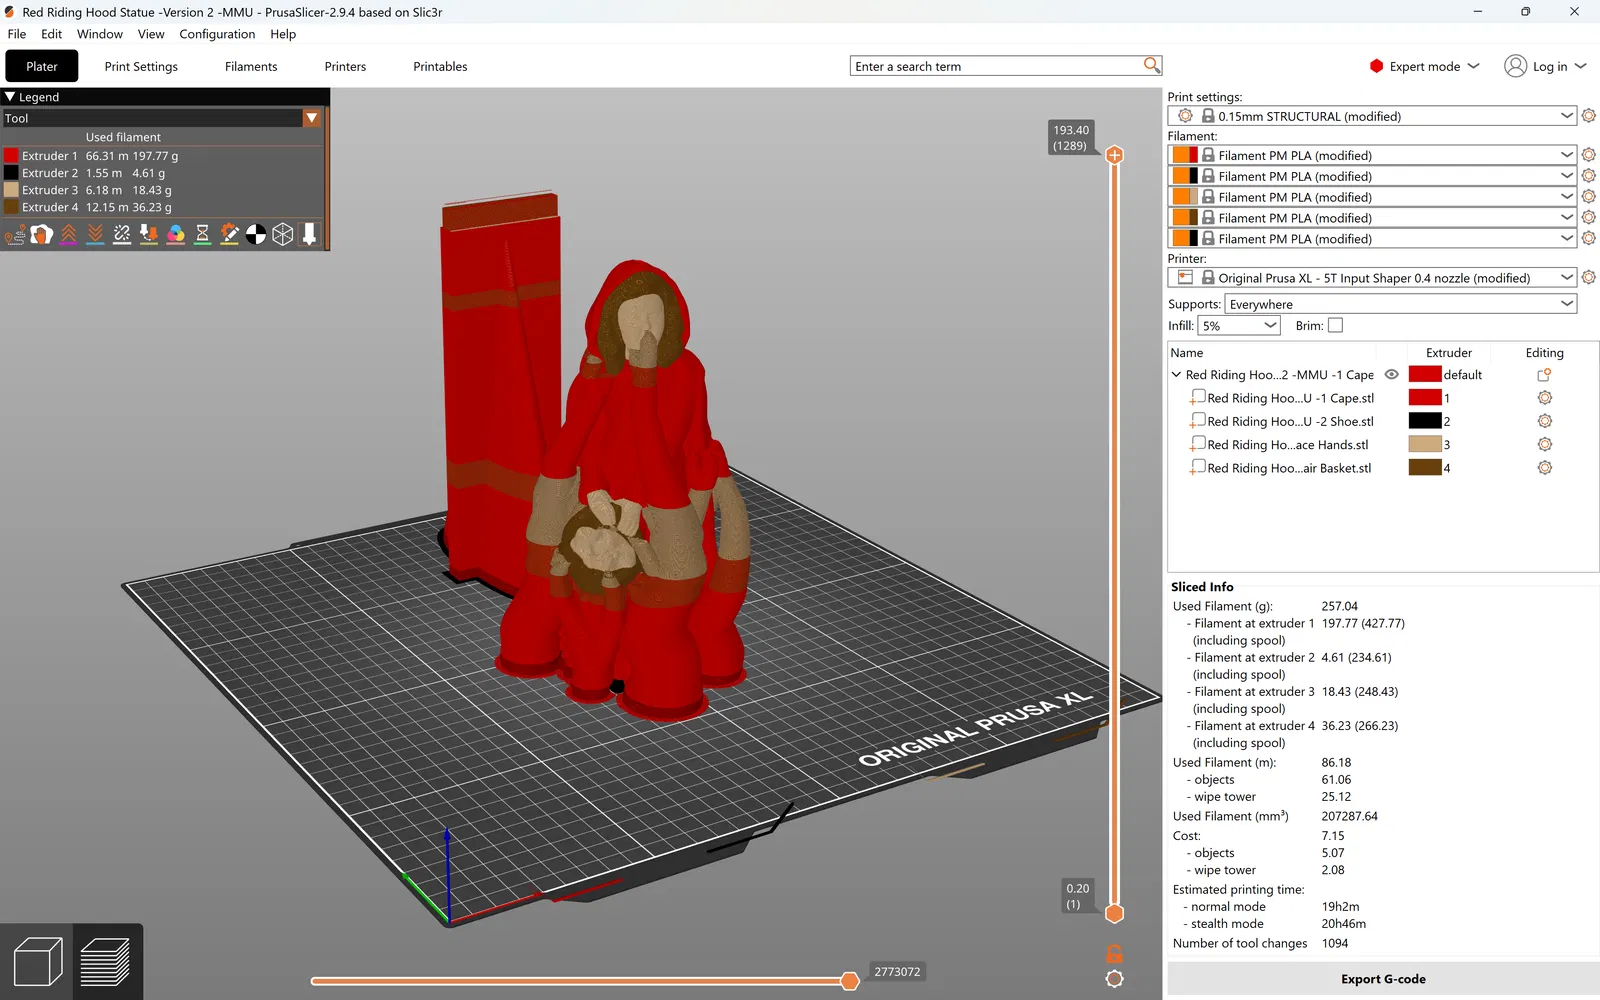Collapse the Red Riding Hood object tree
This screenshot has width=1600, height=1000.
1176,375
